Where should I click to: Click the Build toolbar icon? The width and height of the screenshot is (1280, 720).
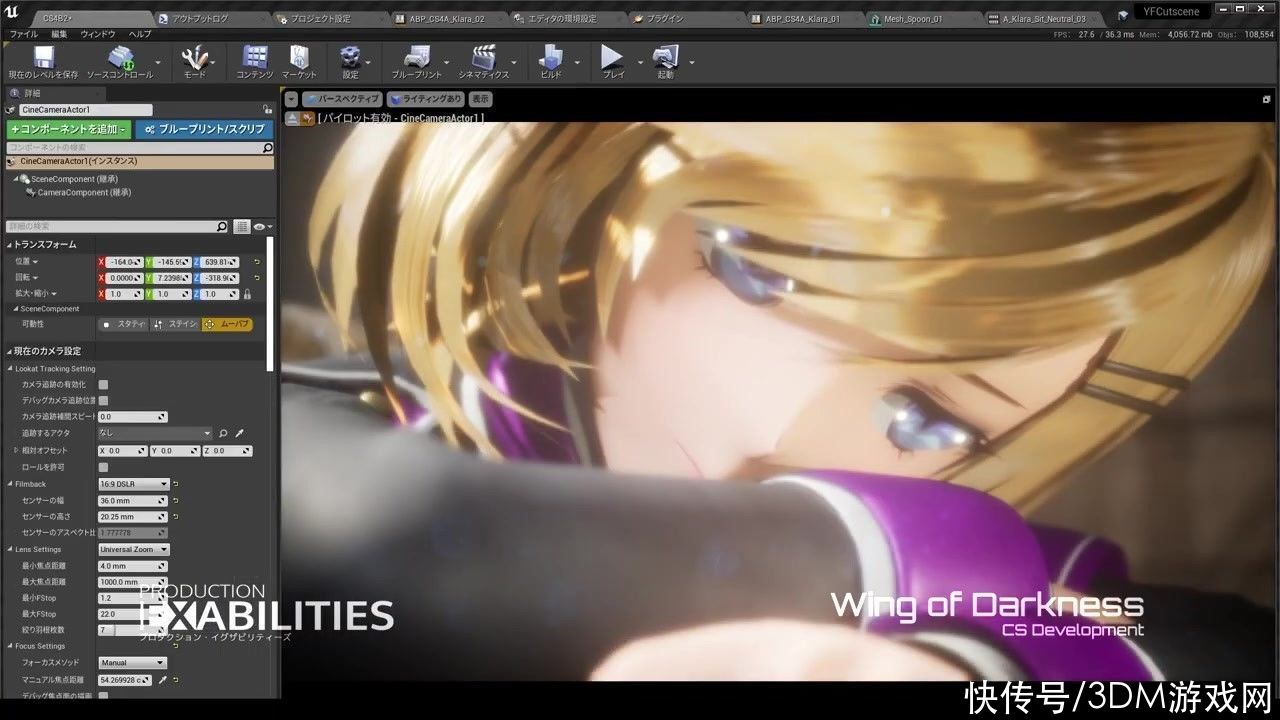tap(550, 57)
